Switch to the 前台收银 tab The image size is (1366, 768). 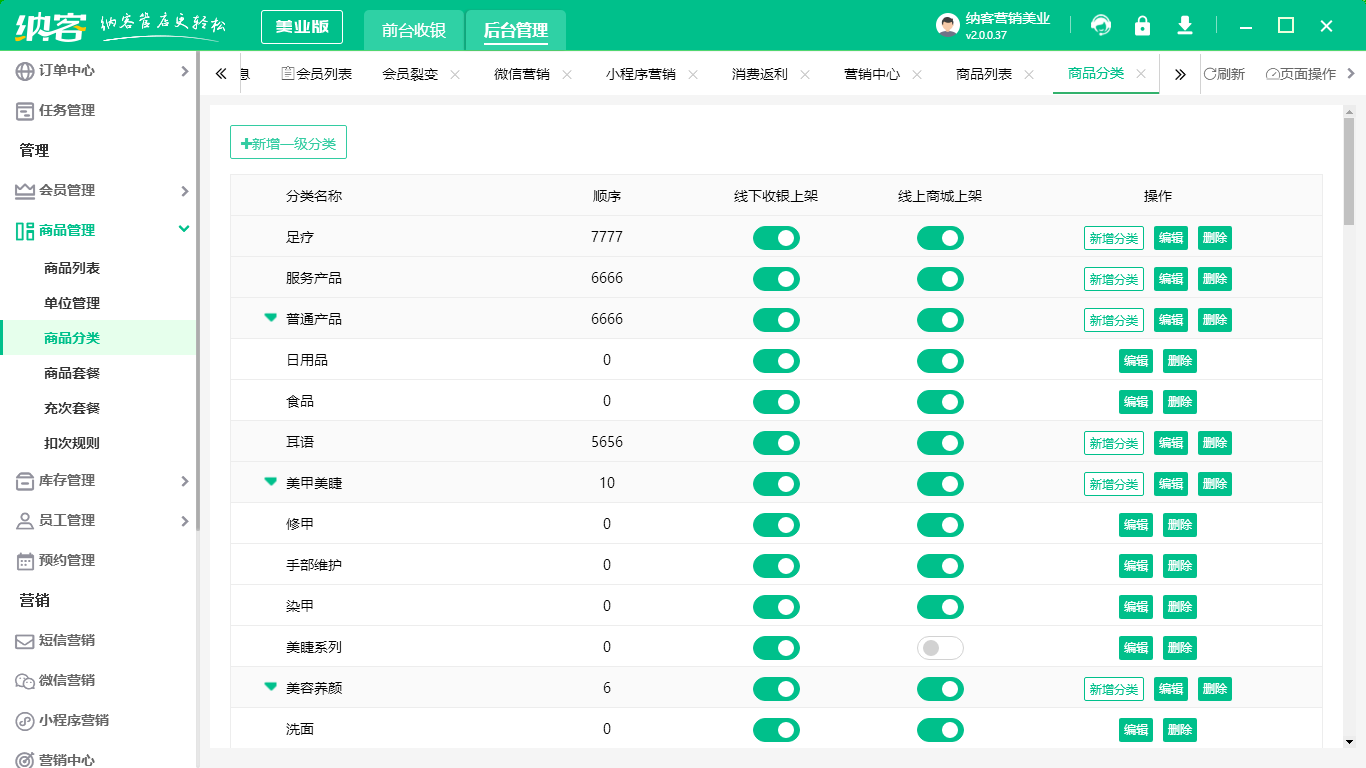tap(413, 30)
